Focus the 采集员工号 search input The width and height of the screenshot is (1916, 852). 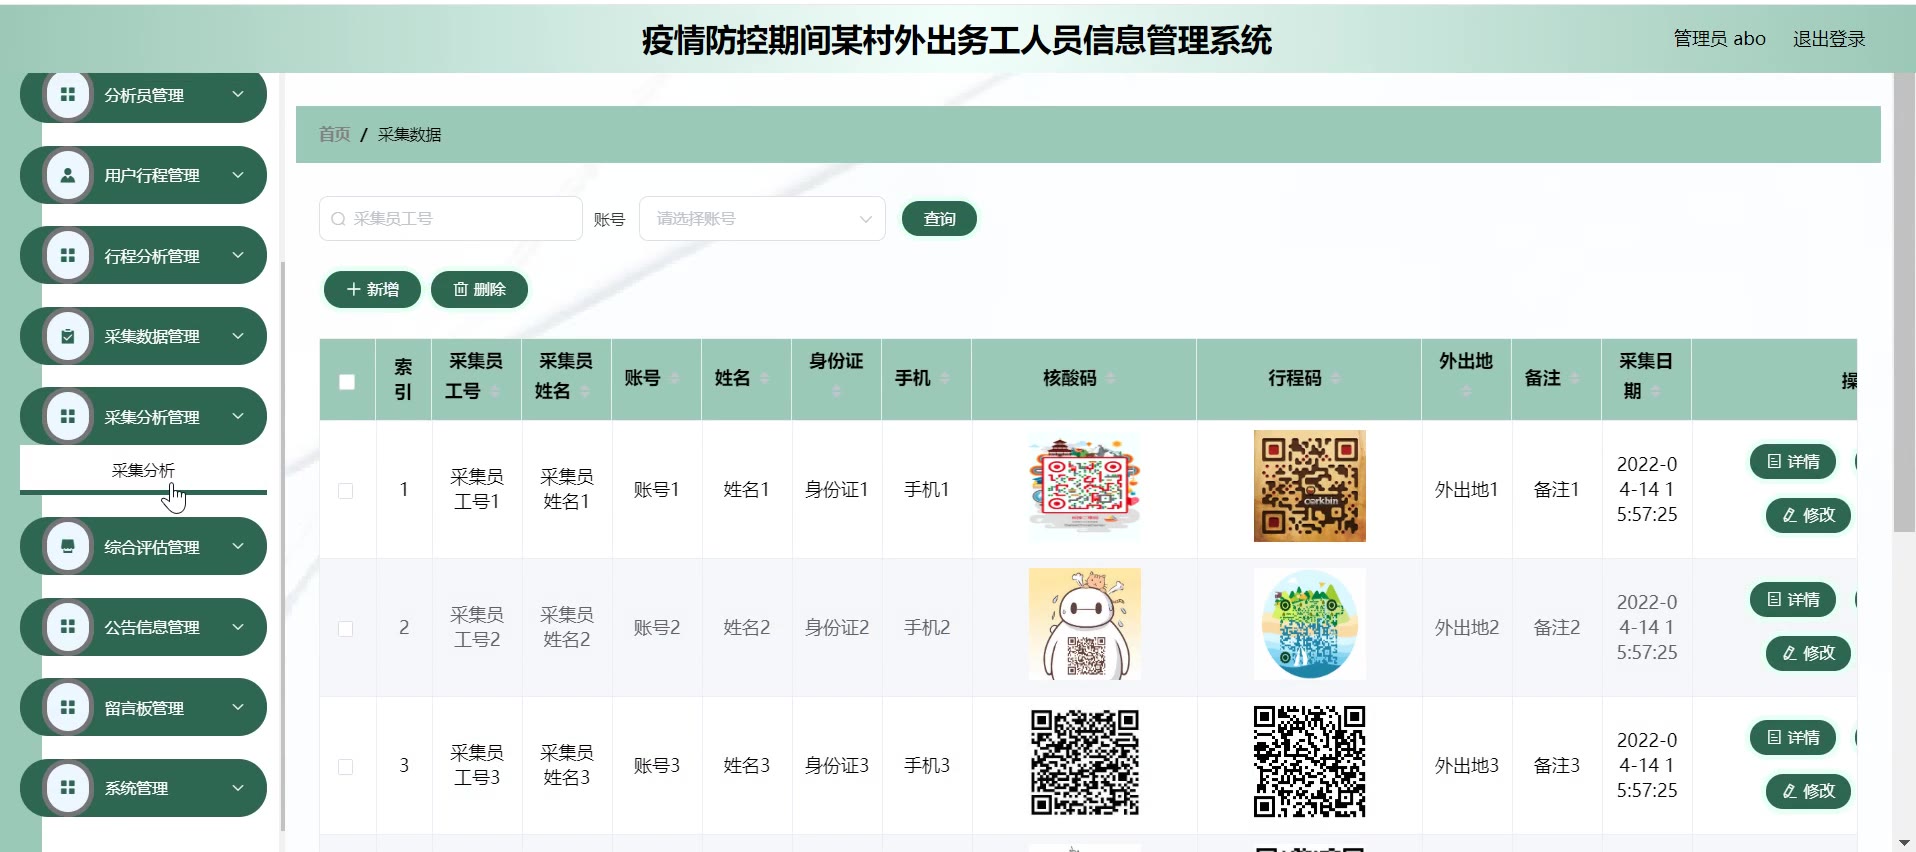(x=451, y=219)
